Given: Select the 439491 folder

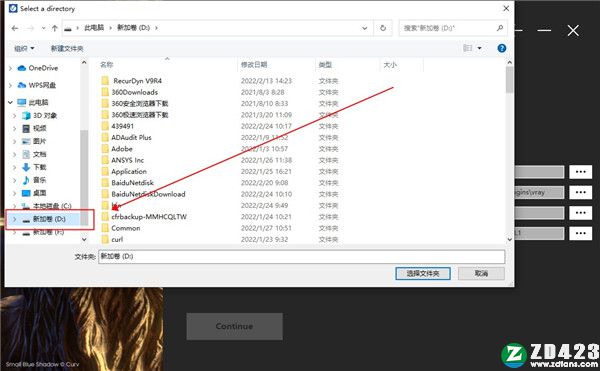Looking at the screenshot, I should [x=122, y=126].
